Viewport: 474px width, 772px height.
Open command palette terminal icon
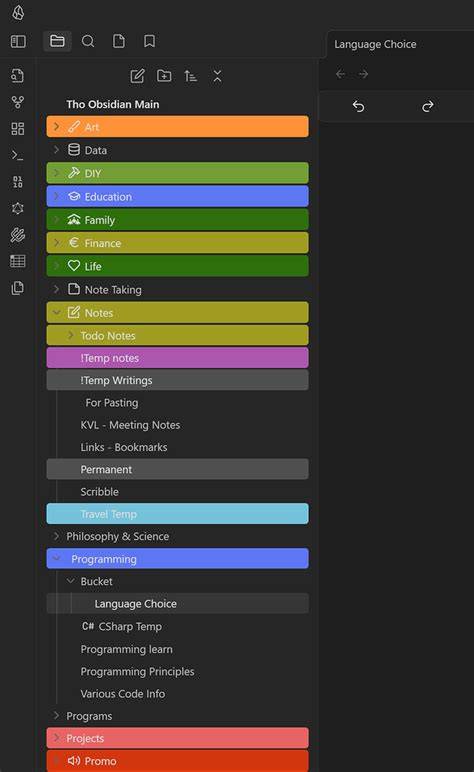pyautogui.click(x=18, y=156)
